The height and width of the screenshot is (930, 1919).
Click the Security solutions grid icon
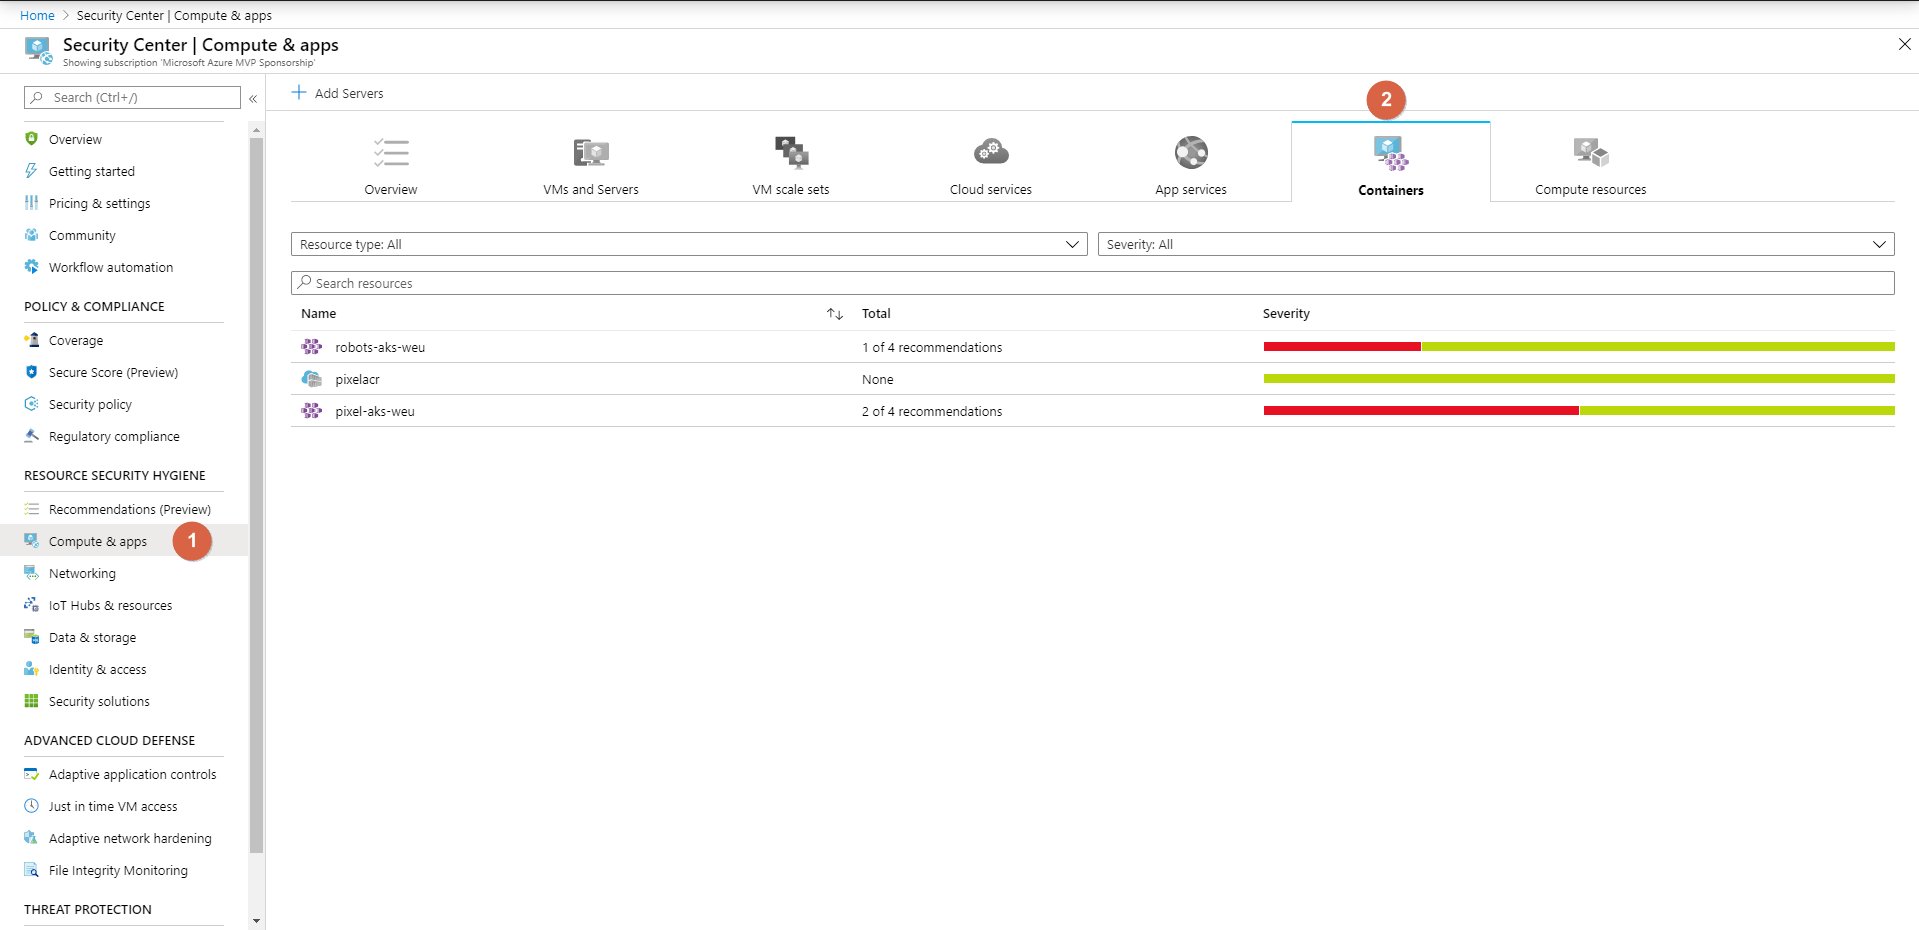point(31,701)
